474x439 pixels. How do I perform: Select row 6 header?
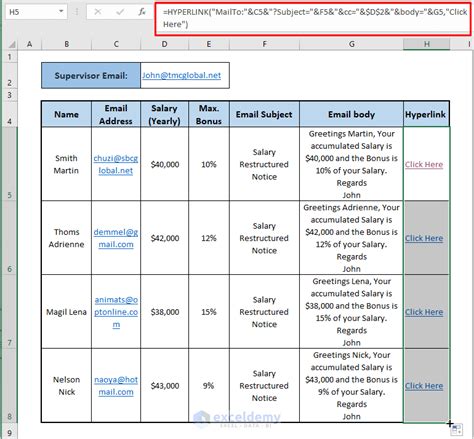tap(9, 238)
